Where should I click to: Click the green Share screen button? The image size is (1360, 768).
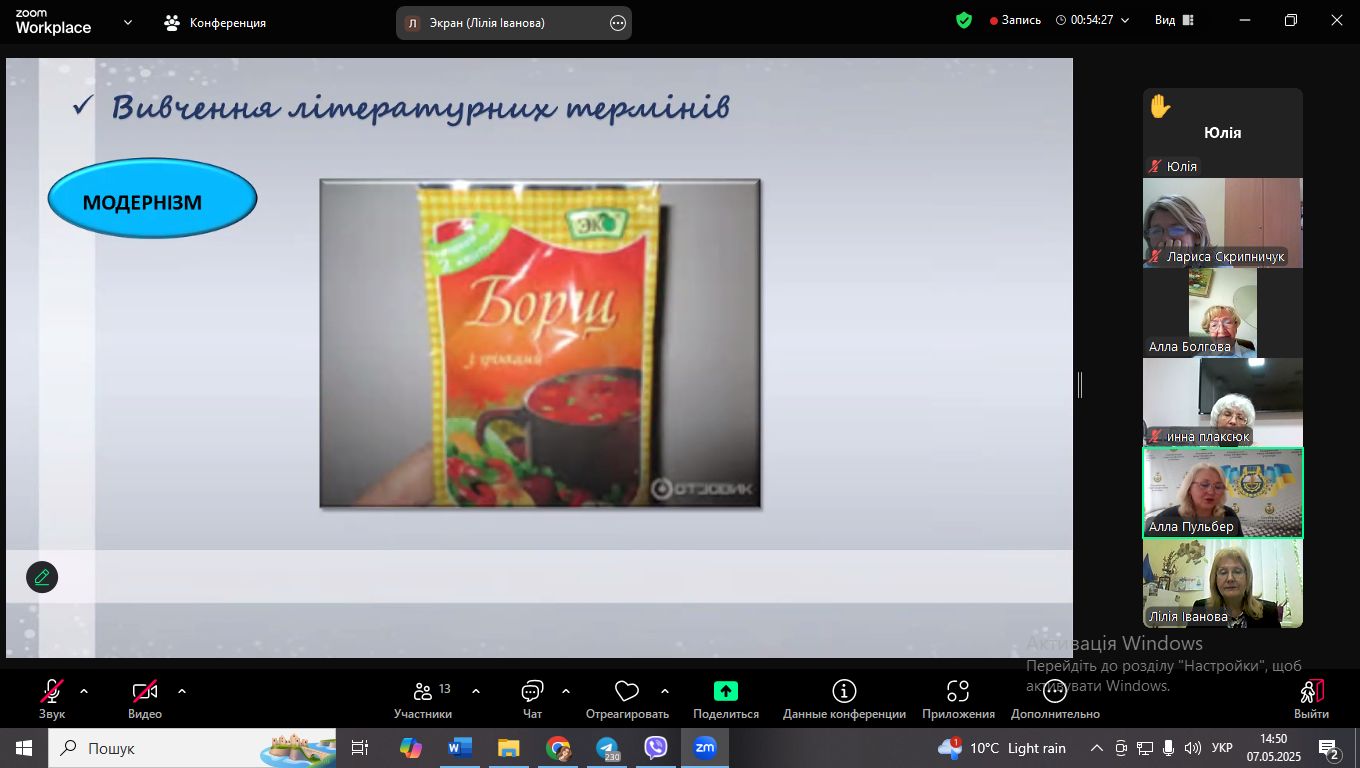(x=725, y=699)
